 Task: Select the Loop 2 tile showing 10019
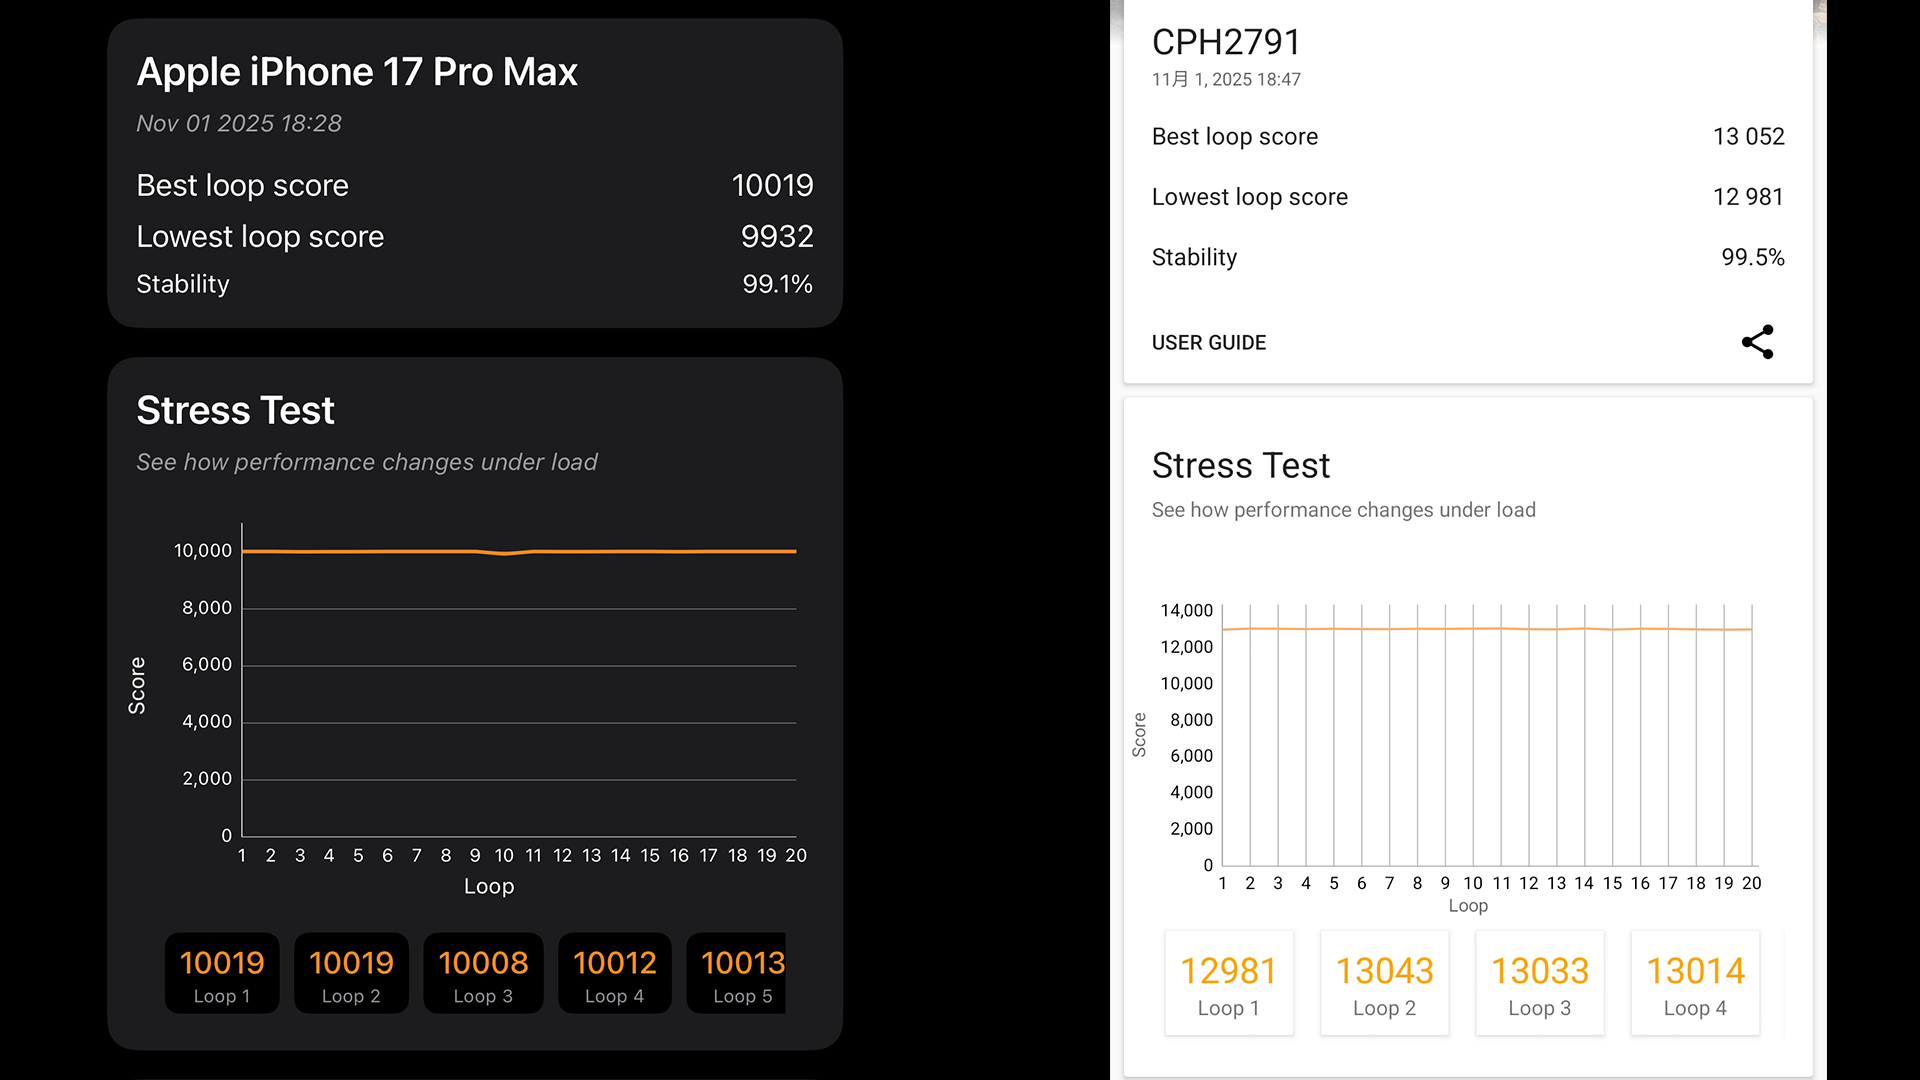pyautogui.click(x=351, y=974)
